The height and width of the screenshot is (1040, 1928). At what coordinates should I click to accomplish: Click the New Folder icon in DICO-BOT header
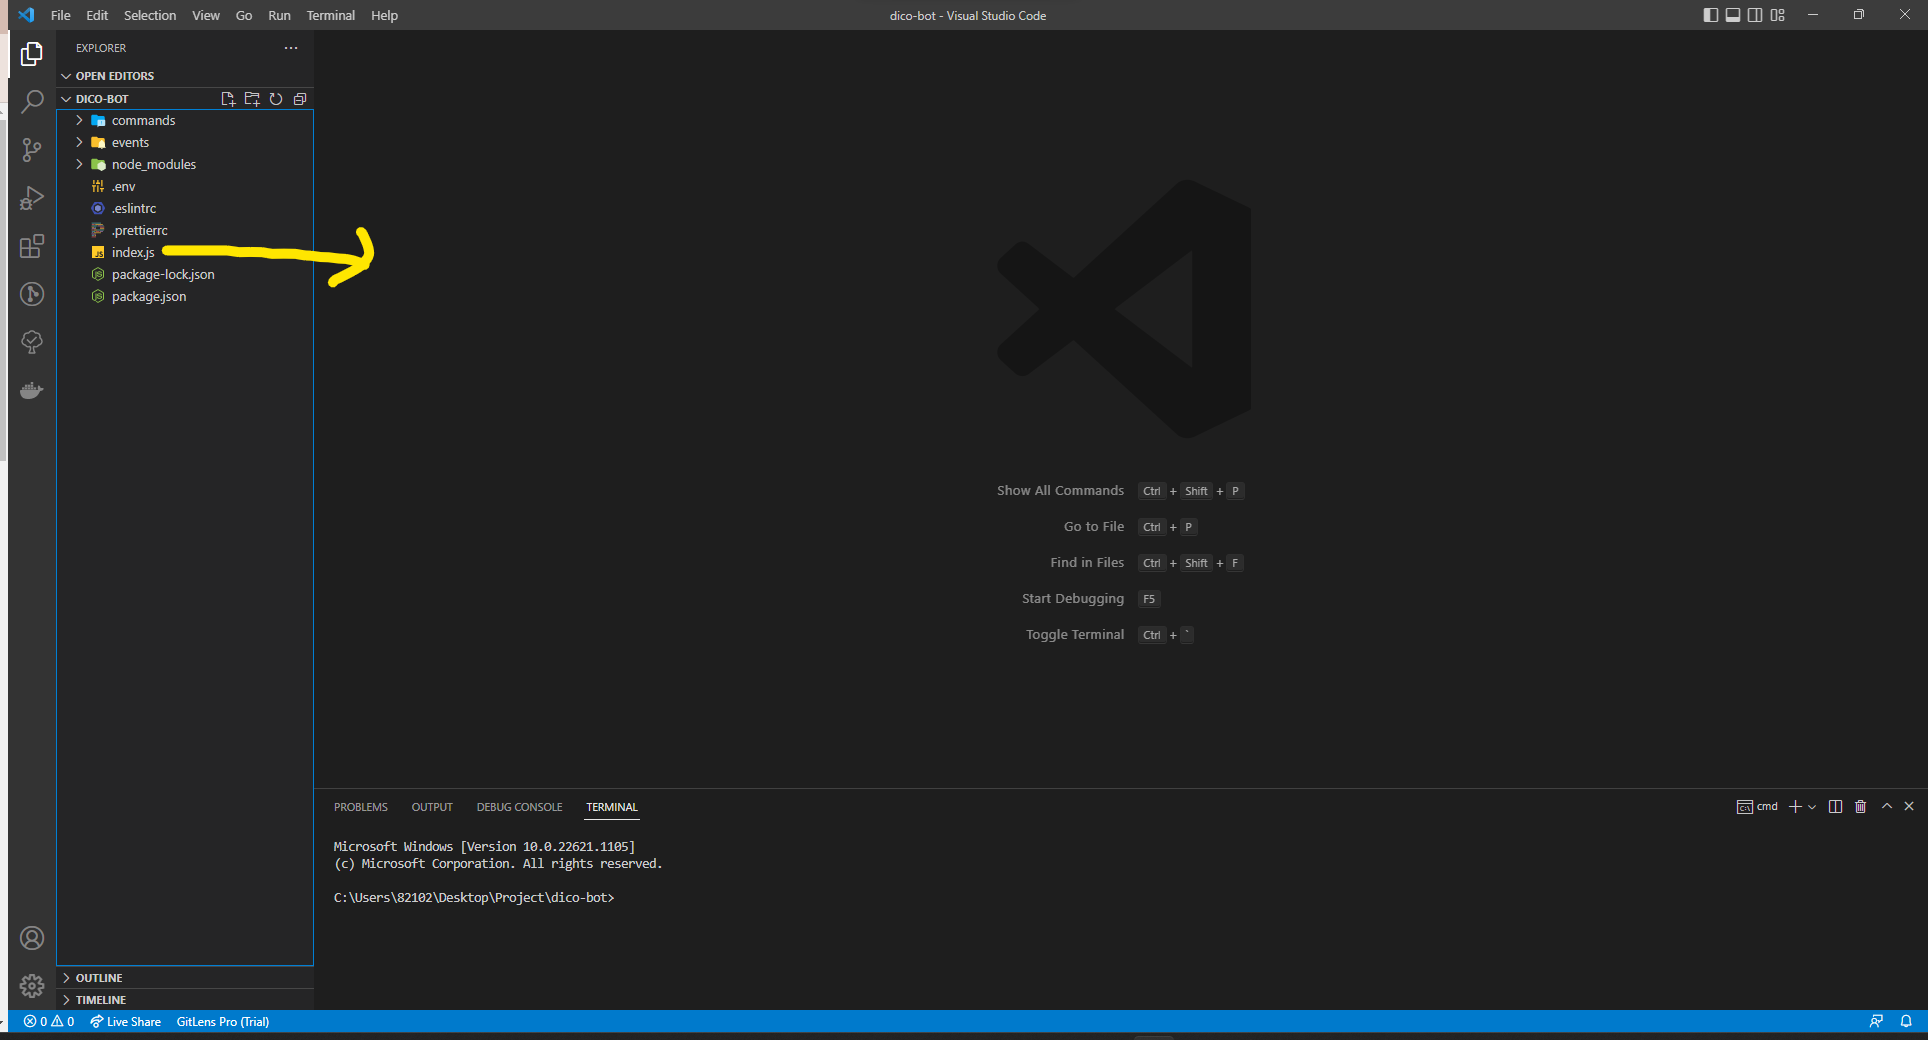pos(252,99)
